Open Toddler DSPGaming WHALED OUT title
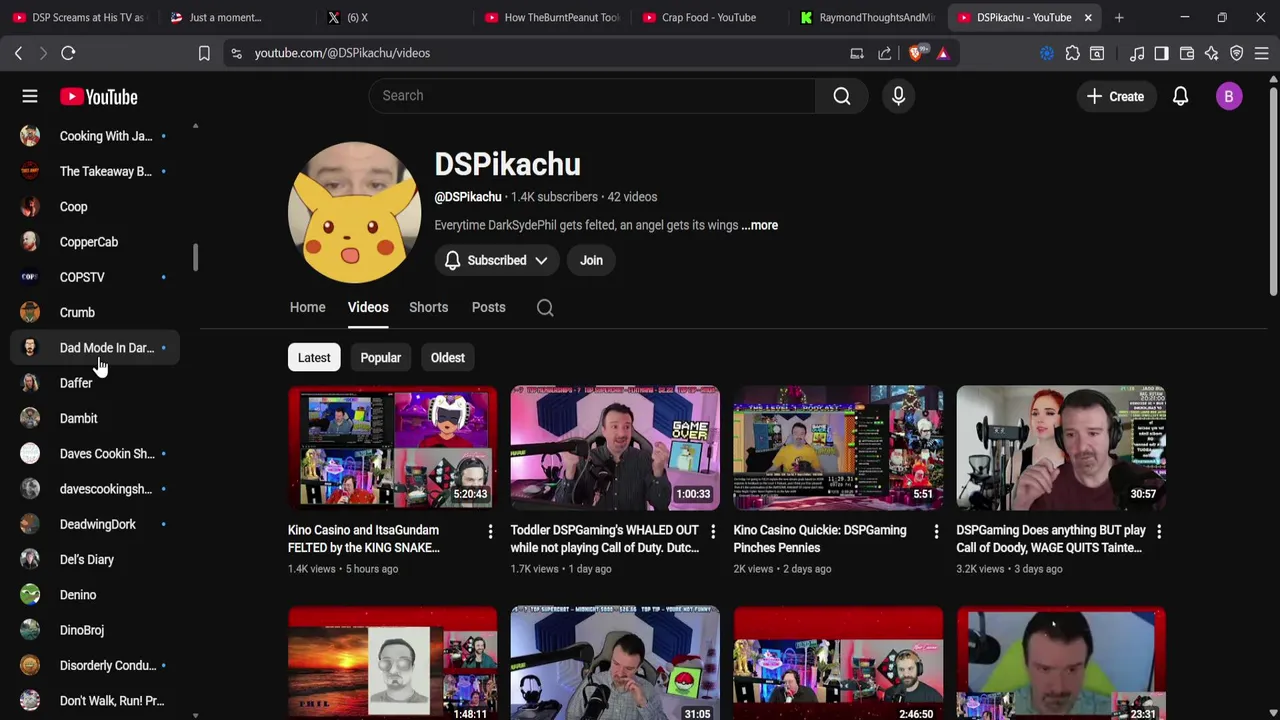Image resolution: width=1280 pixels, height=720 pixels. (605, 539)
